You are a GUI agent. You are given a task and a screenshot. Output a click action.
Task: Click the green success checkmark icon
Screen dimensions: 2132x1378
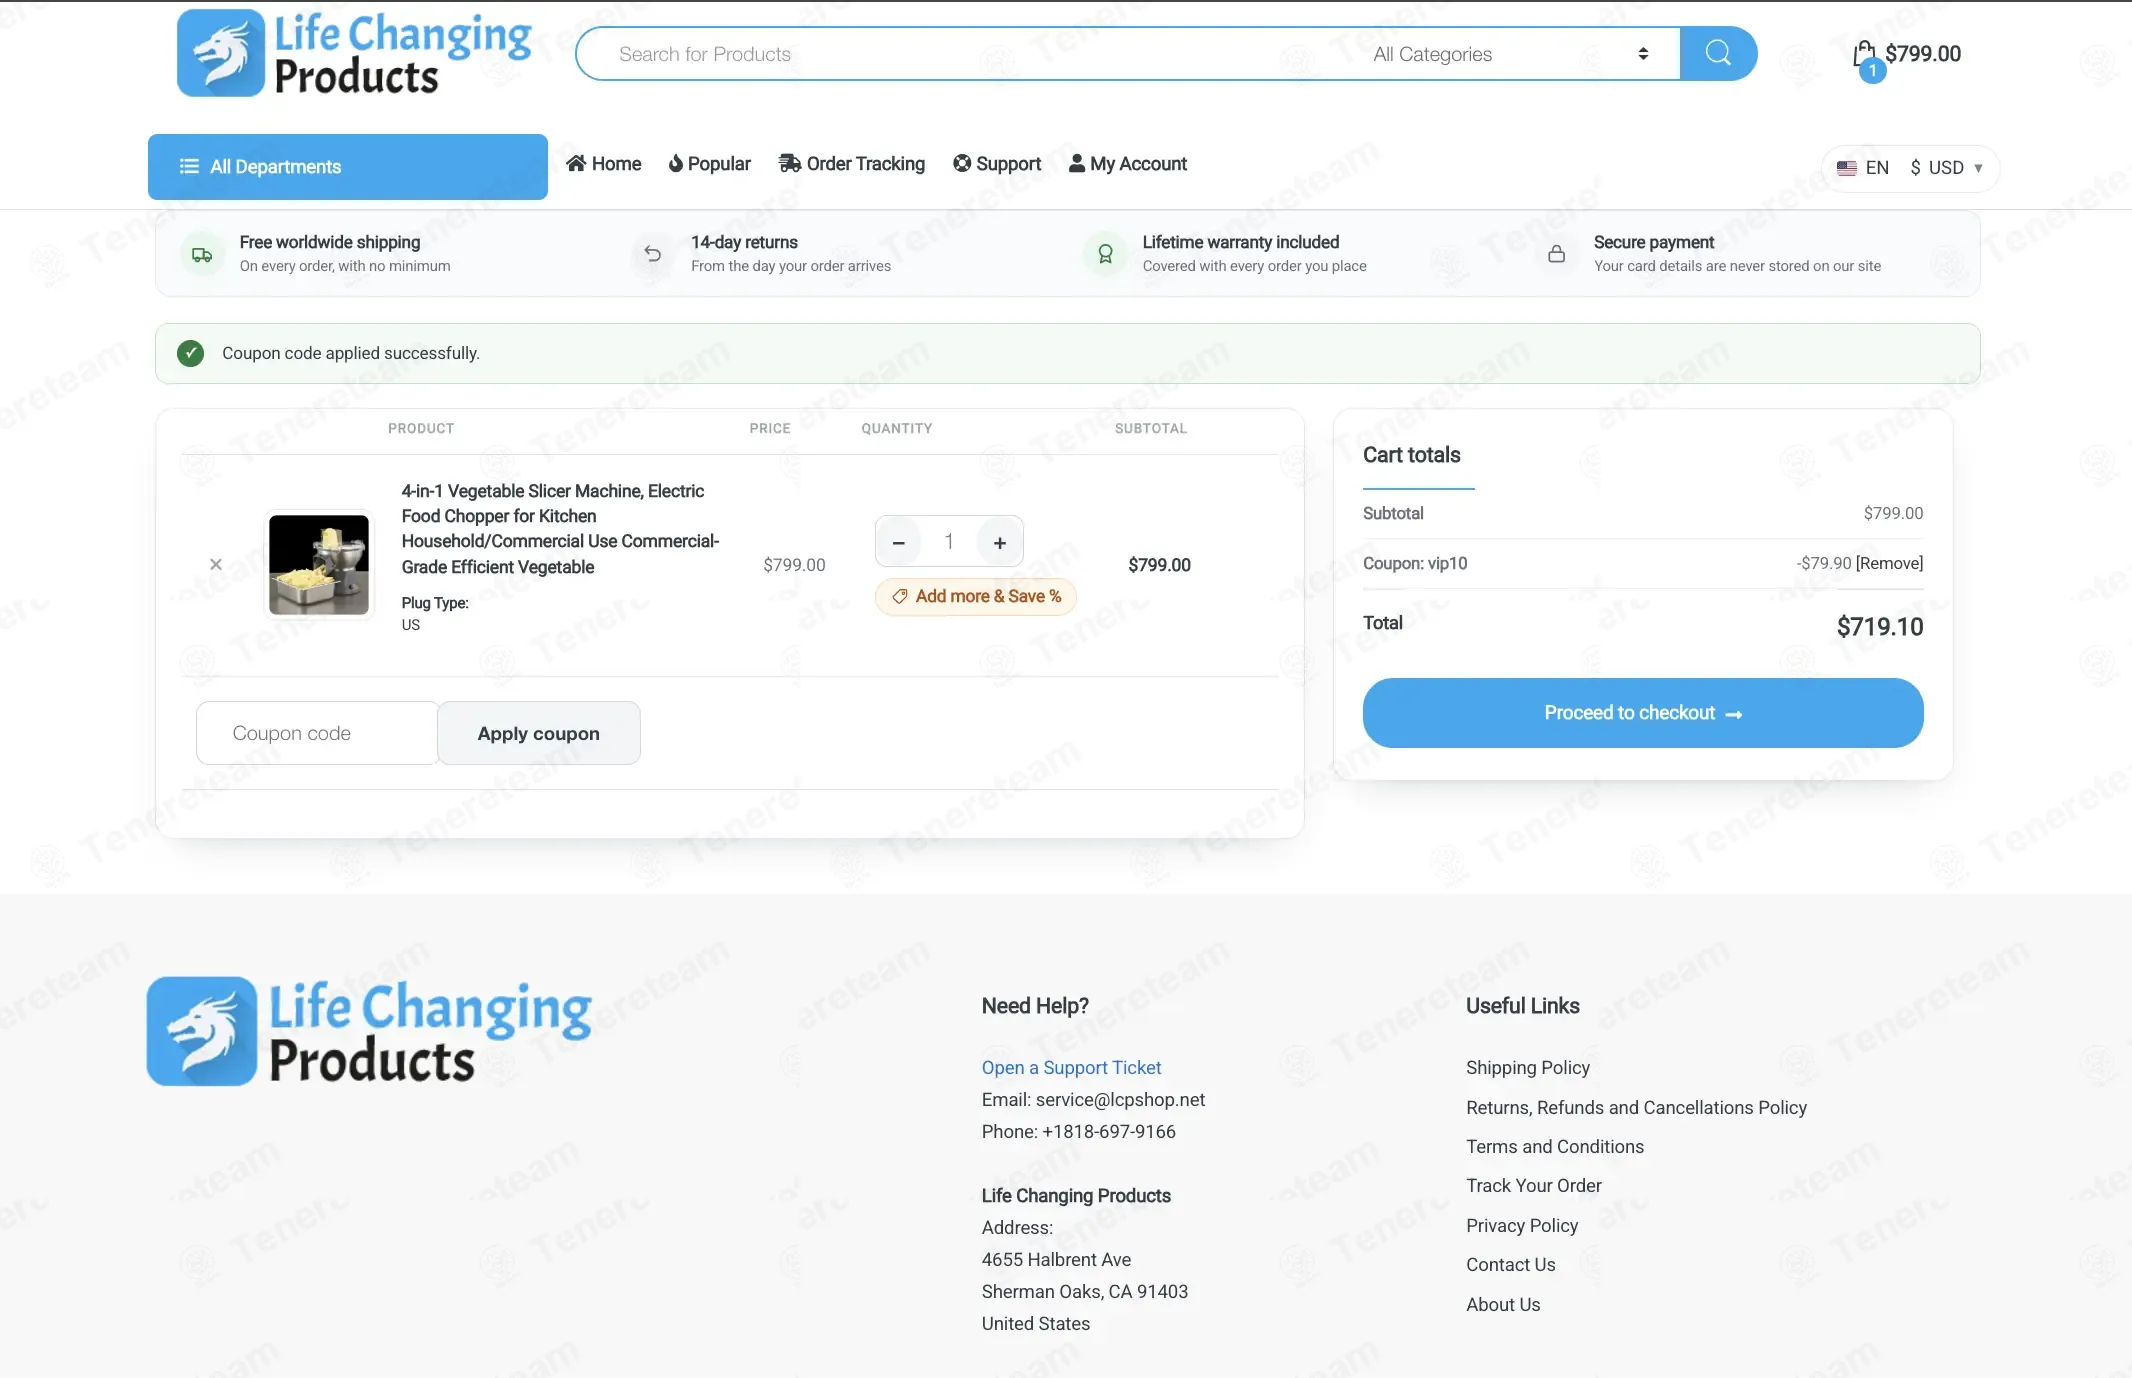(190, 353)
